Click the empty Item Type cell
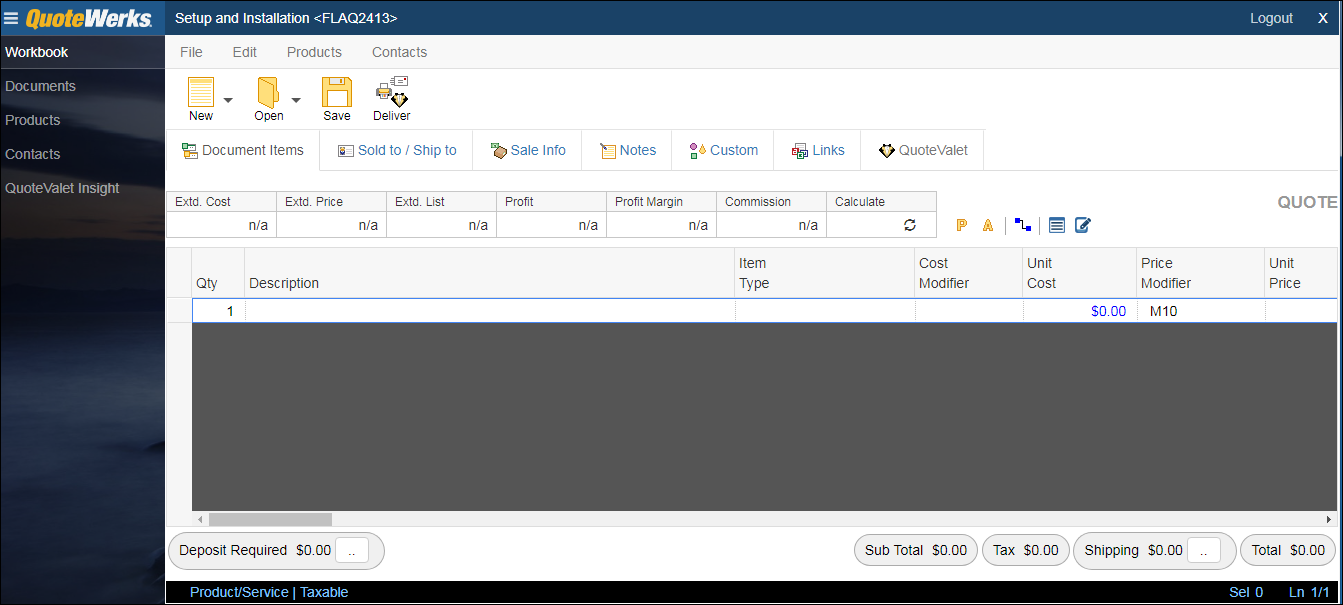Viewport: 1343px width, 605px height. (x=825, y=311)
